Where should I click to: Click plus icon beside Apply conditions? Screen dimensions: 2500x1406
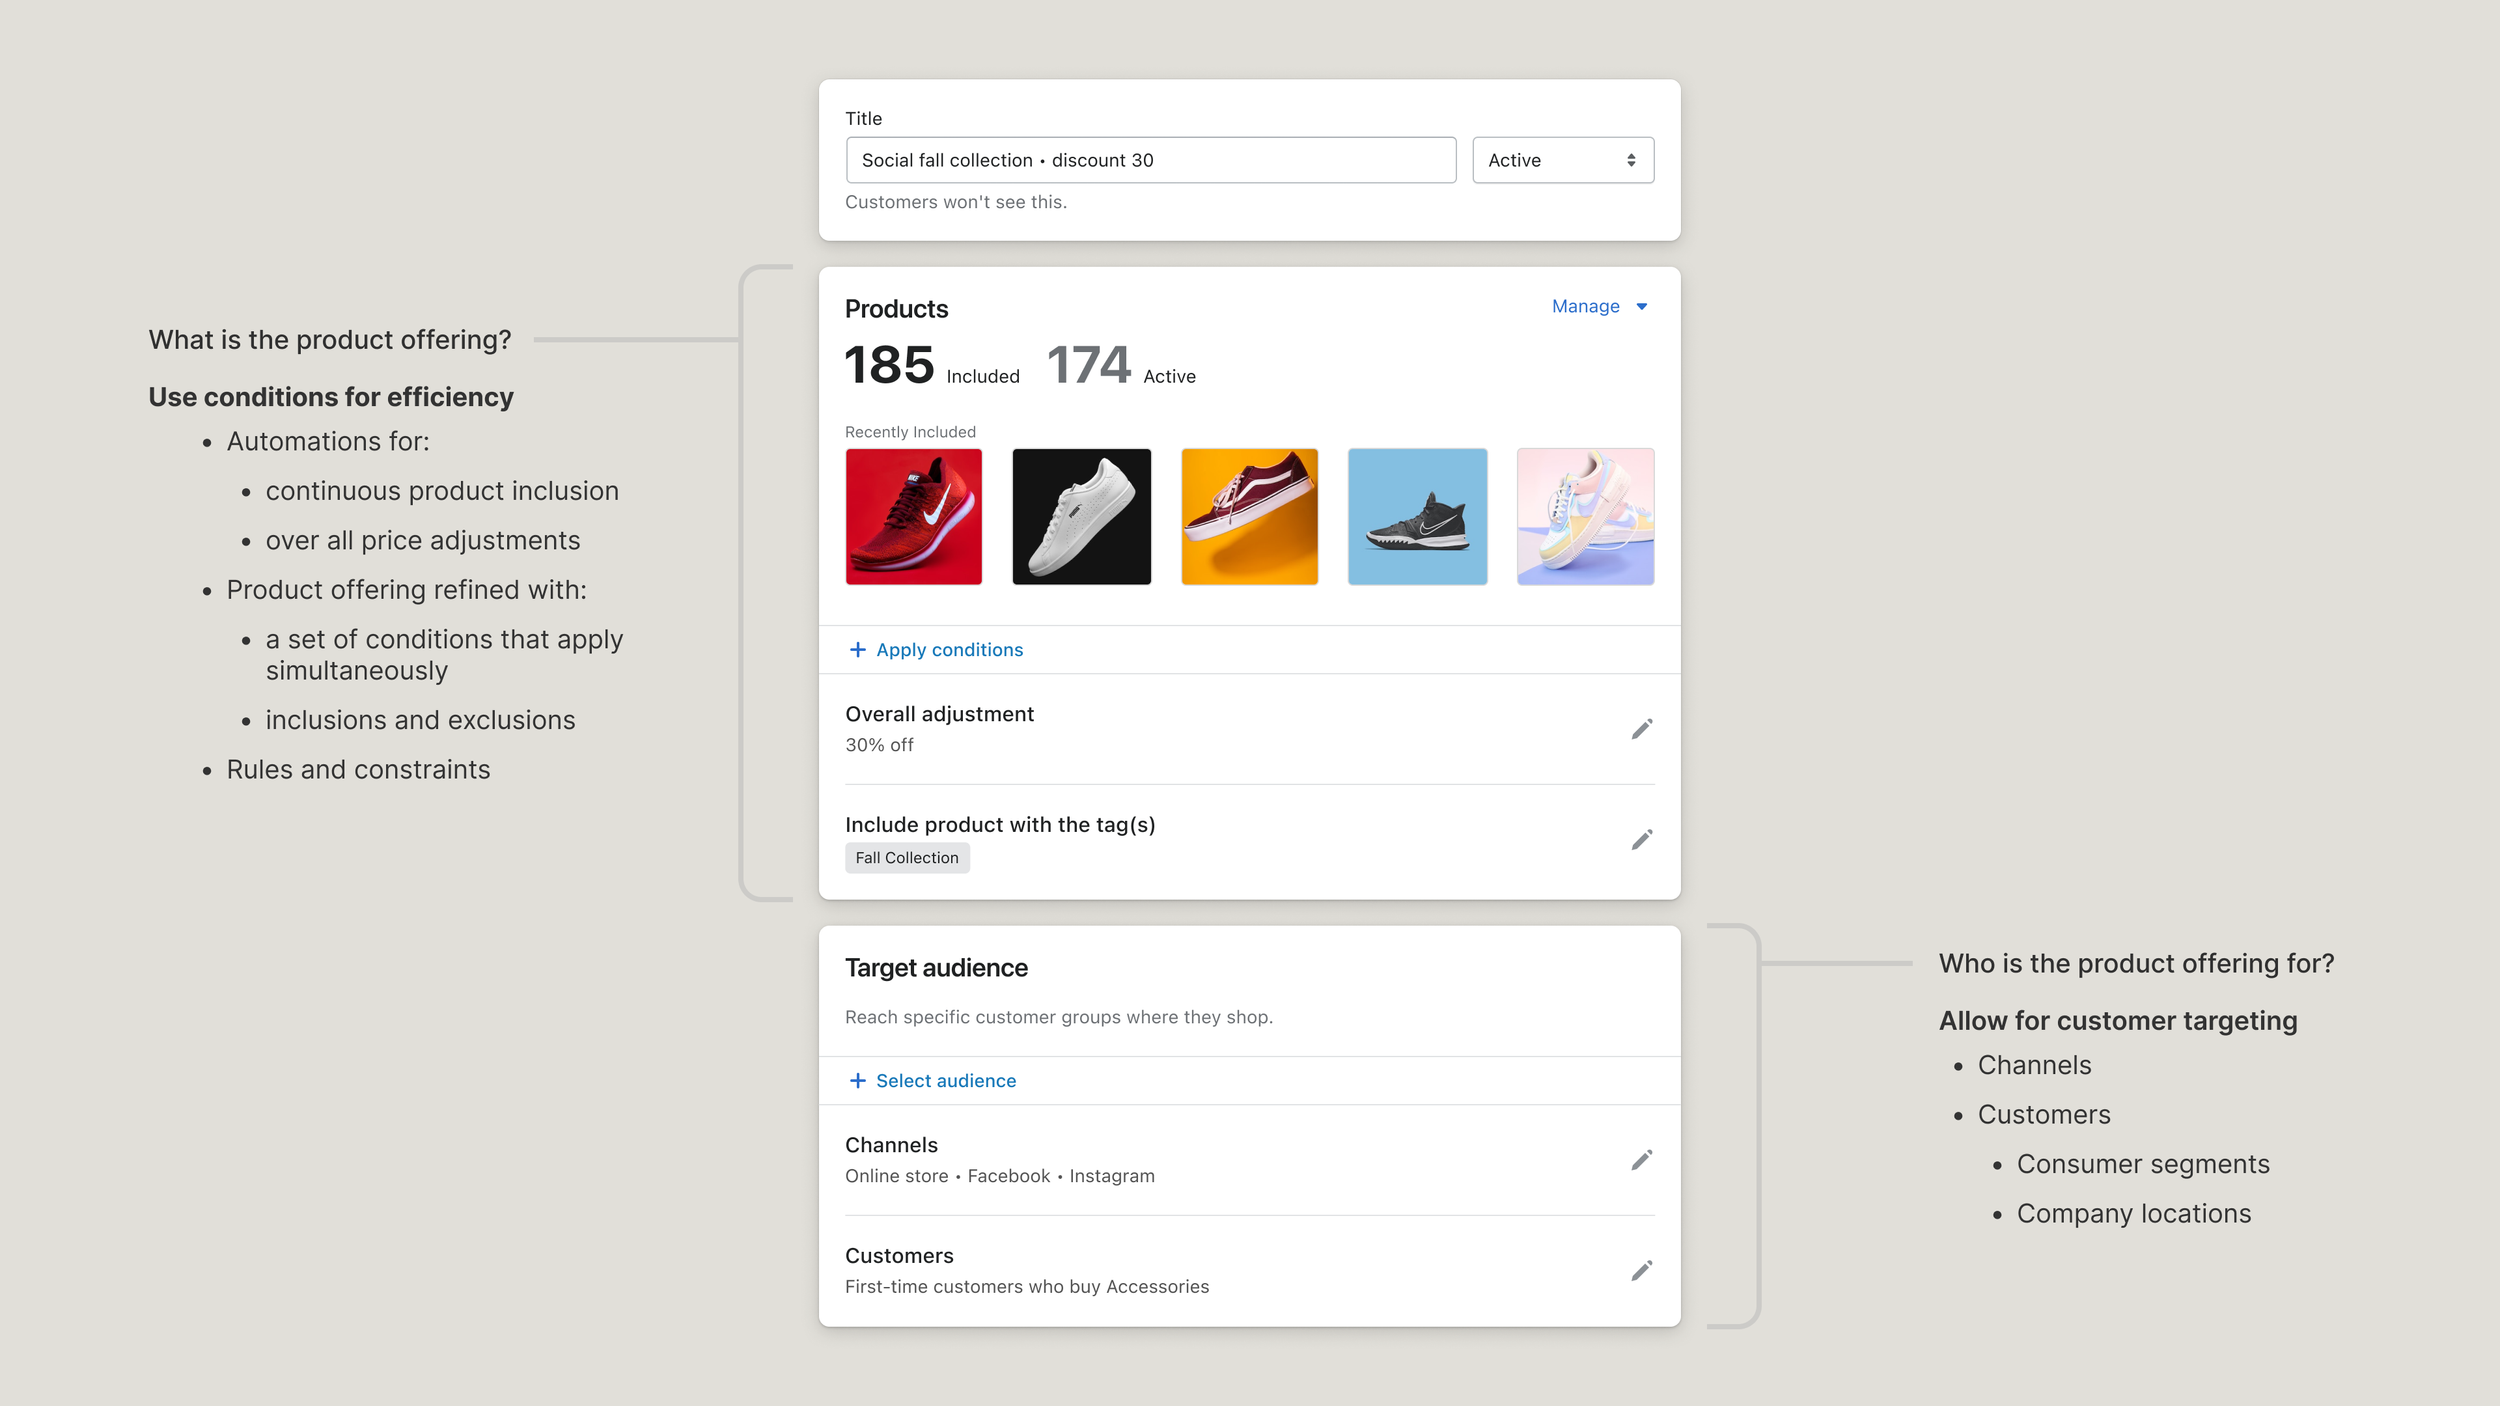coord(857,650)
